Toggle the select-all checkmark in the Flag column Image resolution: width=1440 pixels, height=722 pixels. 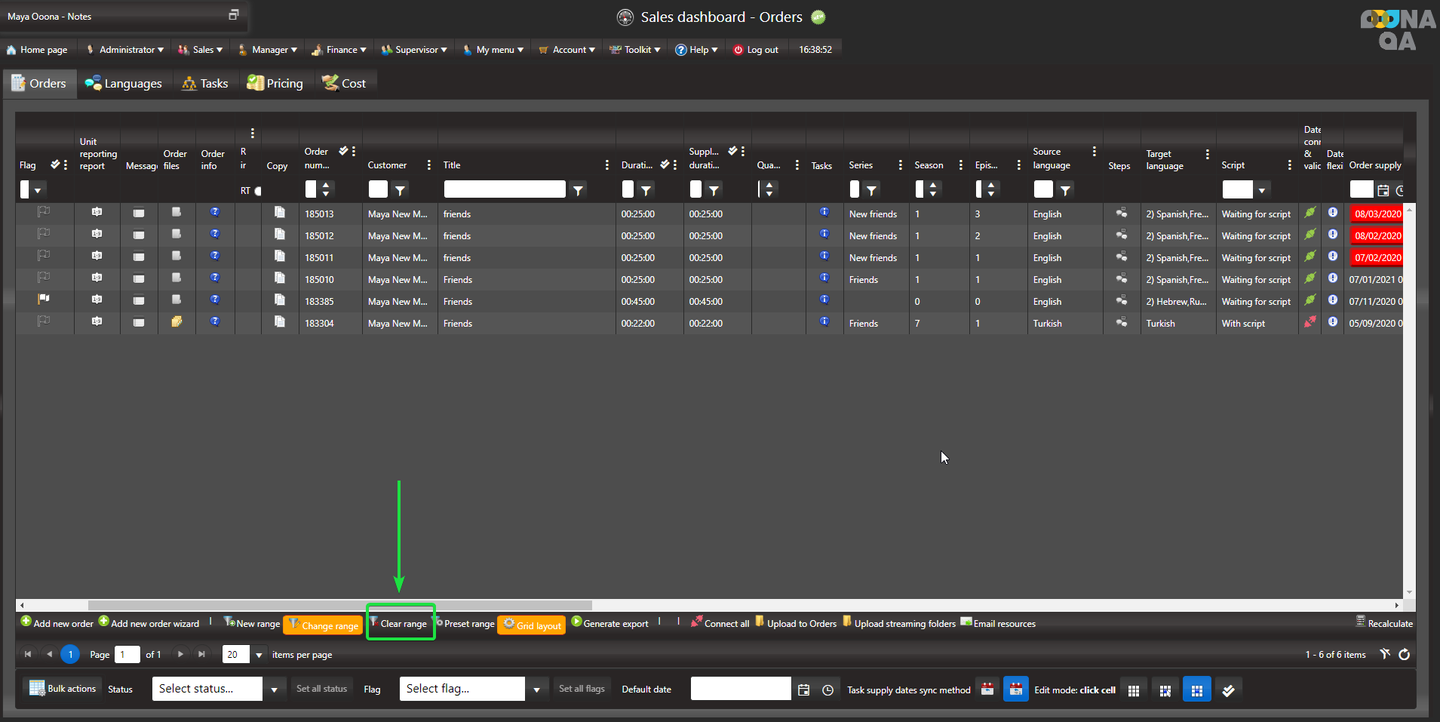(x=55, y=165)
